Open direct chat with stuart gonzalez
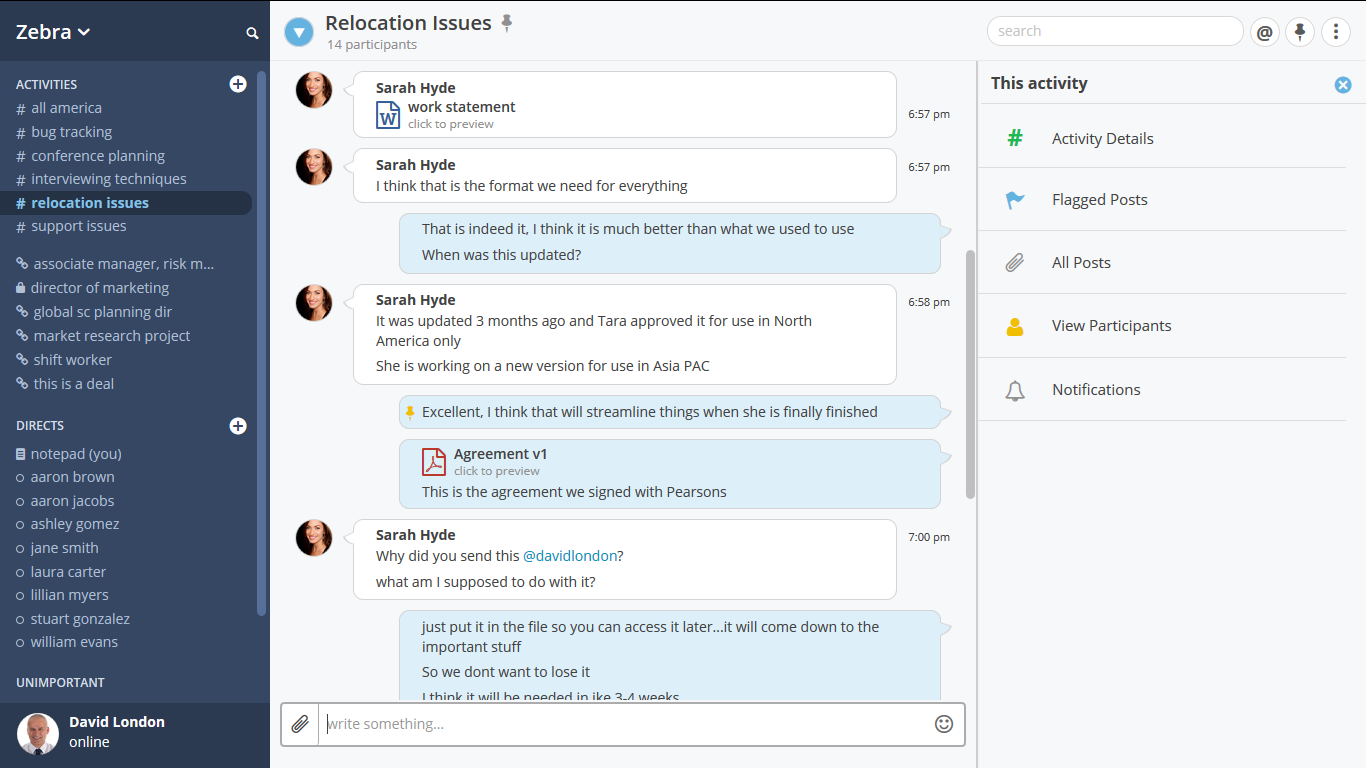 (x=80, y=619)
